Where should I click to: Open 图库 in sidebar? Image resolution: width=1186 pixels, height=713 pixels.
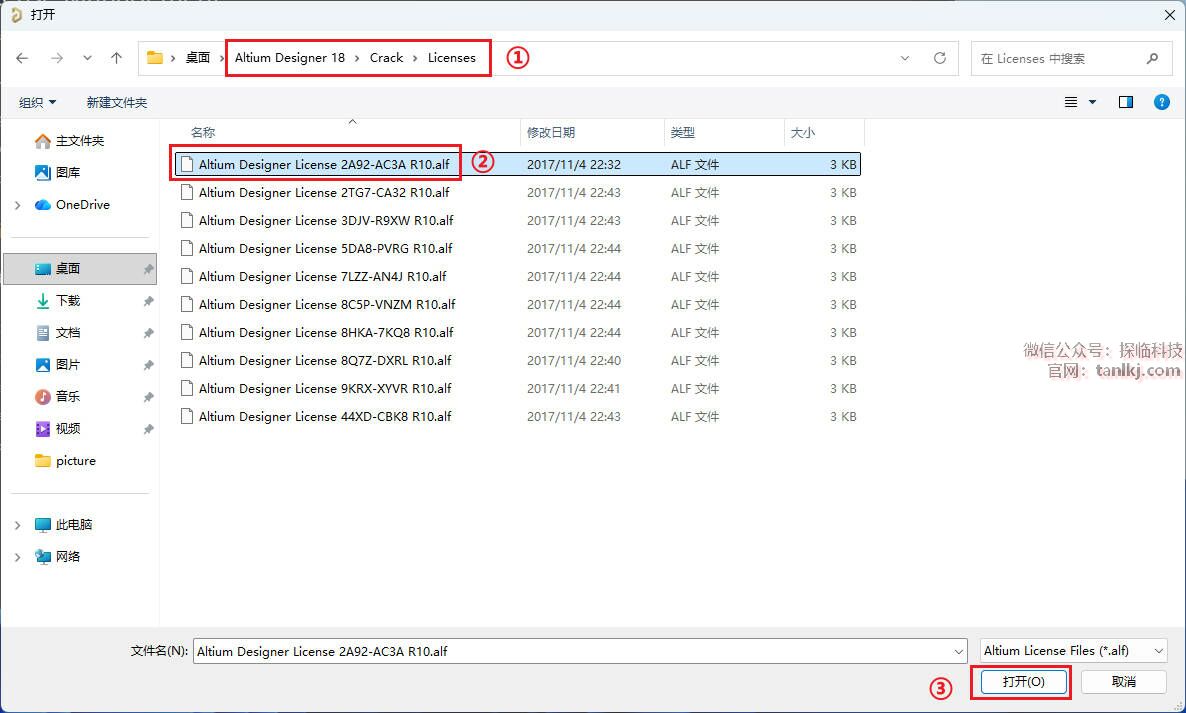point(67,172)
